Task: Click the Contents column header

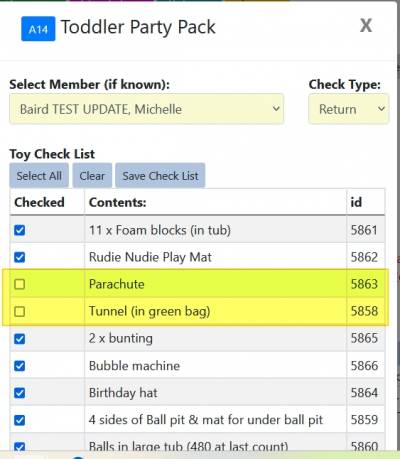Action: (118, 202)
